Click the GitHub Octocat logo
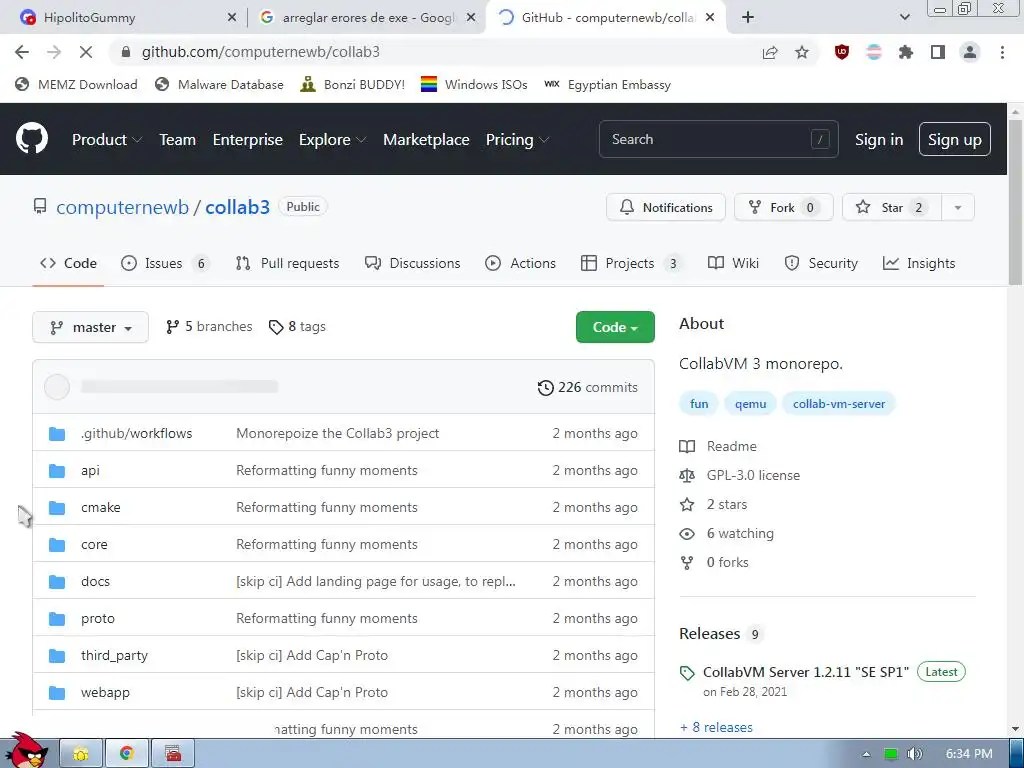Screen dimensions: 1024x768 click(x=31, y=138)
